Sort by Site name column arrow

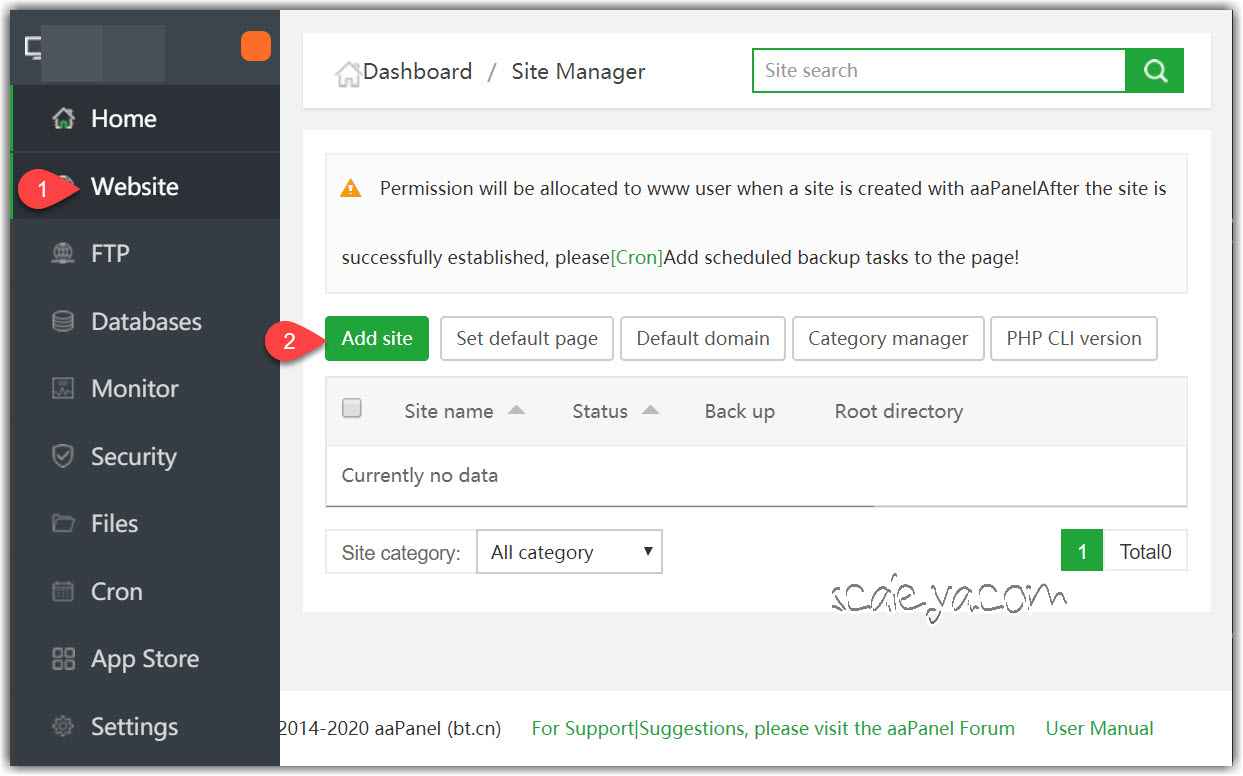click(x=516, y=410)
